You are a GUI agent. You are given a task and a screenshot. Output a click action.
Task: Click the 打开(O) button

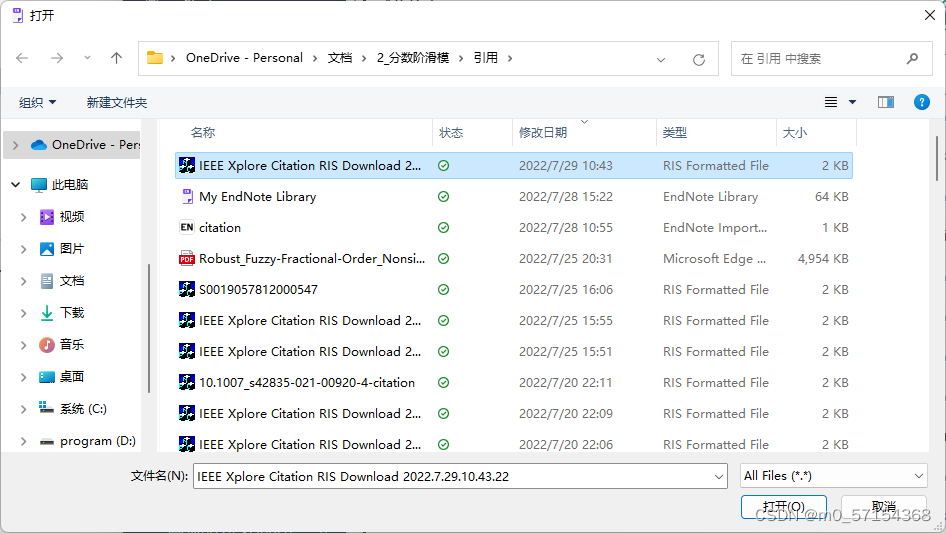783,507
